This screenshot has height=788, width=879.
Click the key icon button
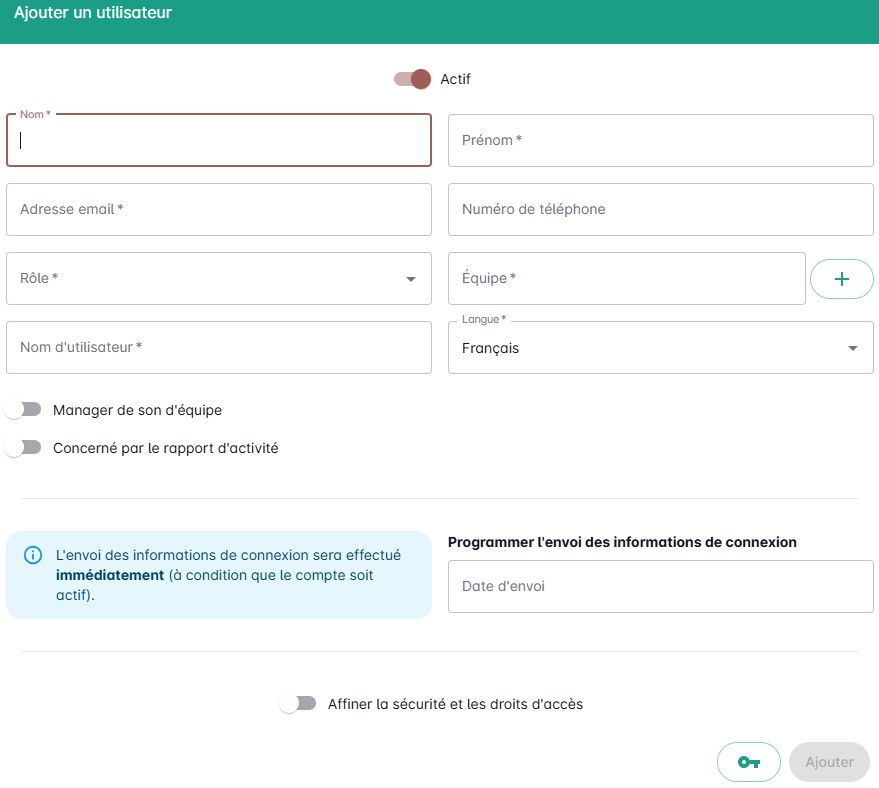point(748,762)
